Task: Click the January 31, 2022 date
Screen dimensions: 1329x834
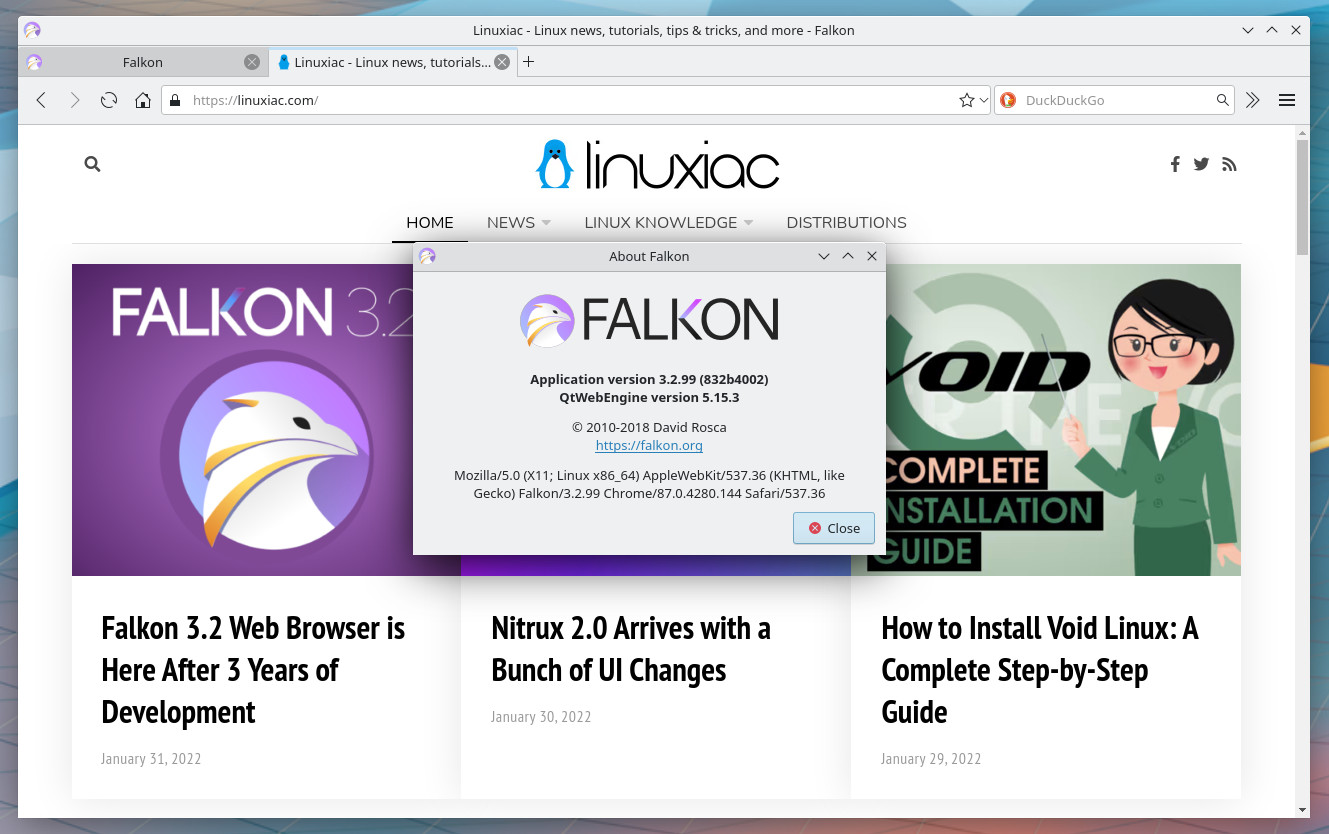Action: click(x=151, y=759)
